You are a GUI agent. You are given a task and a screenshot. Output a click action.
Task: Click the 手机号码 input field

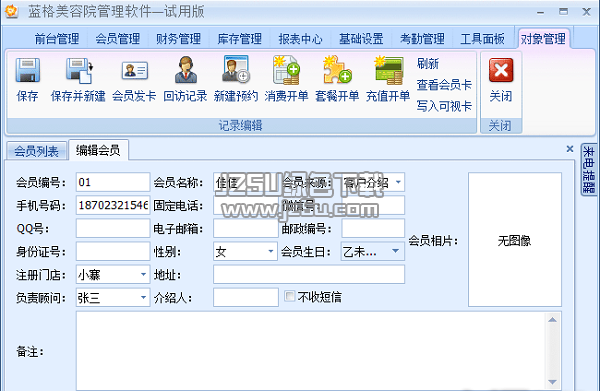pyautogui.click(x=113, y=205)
